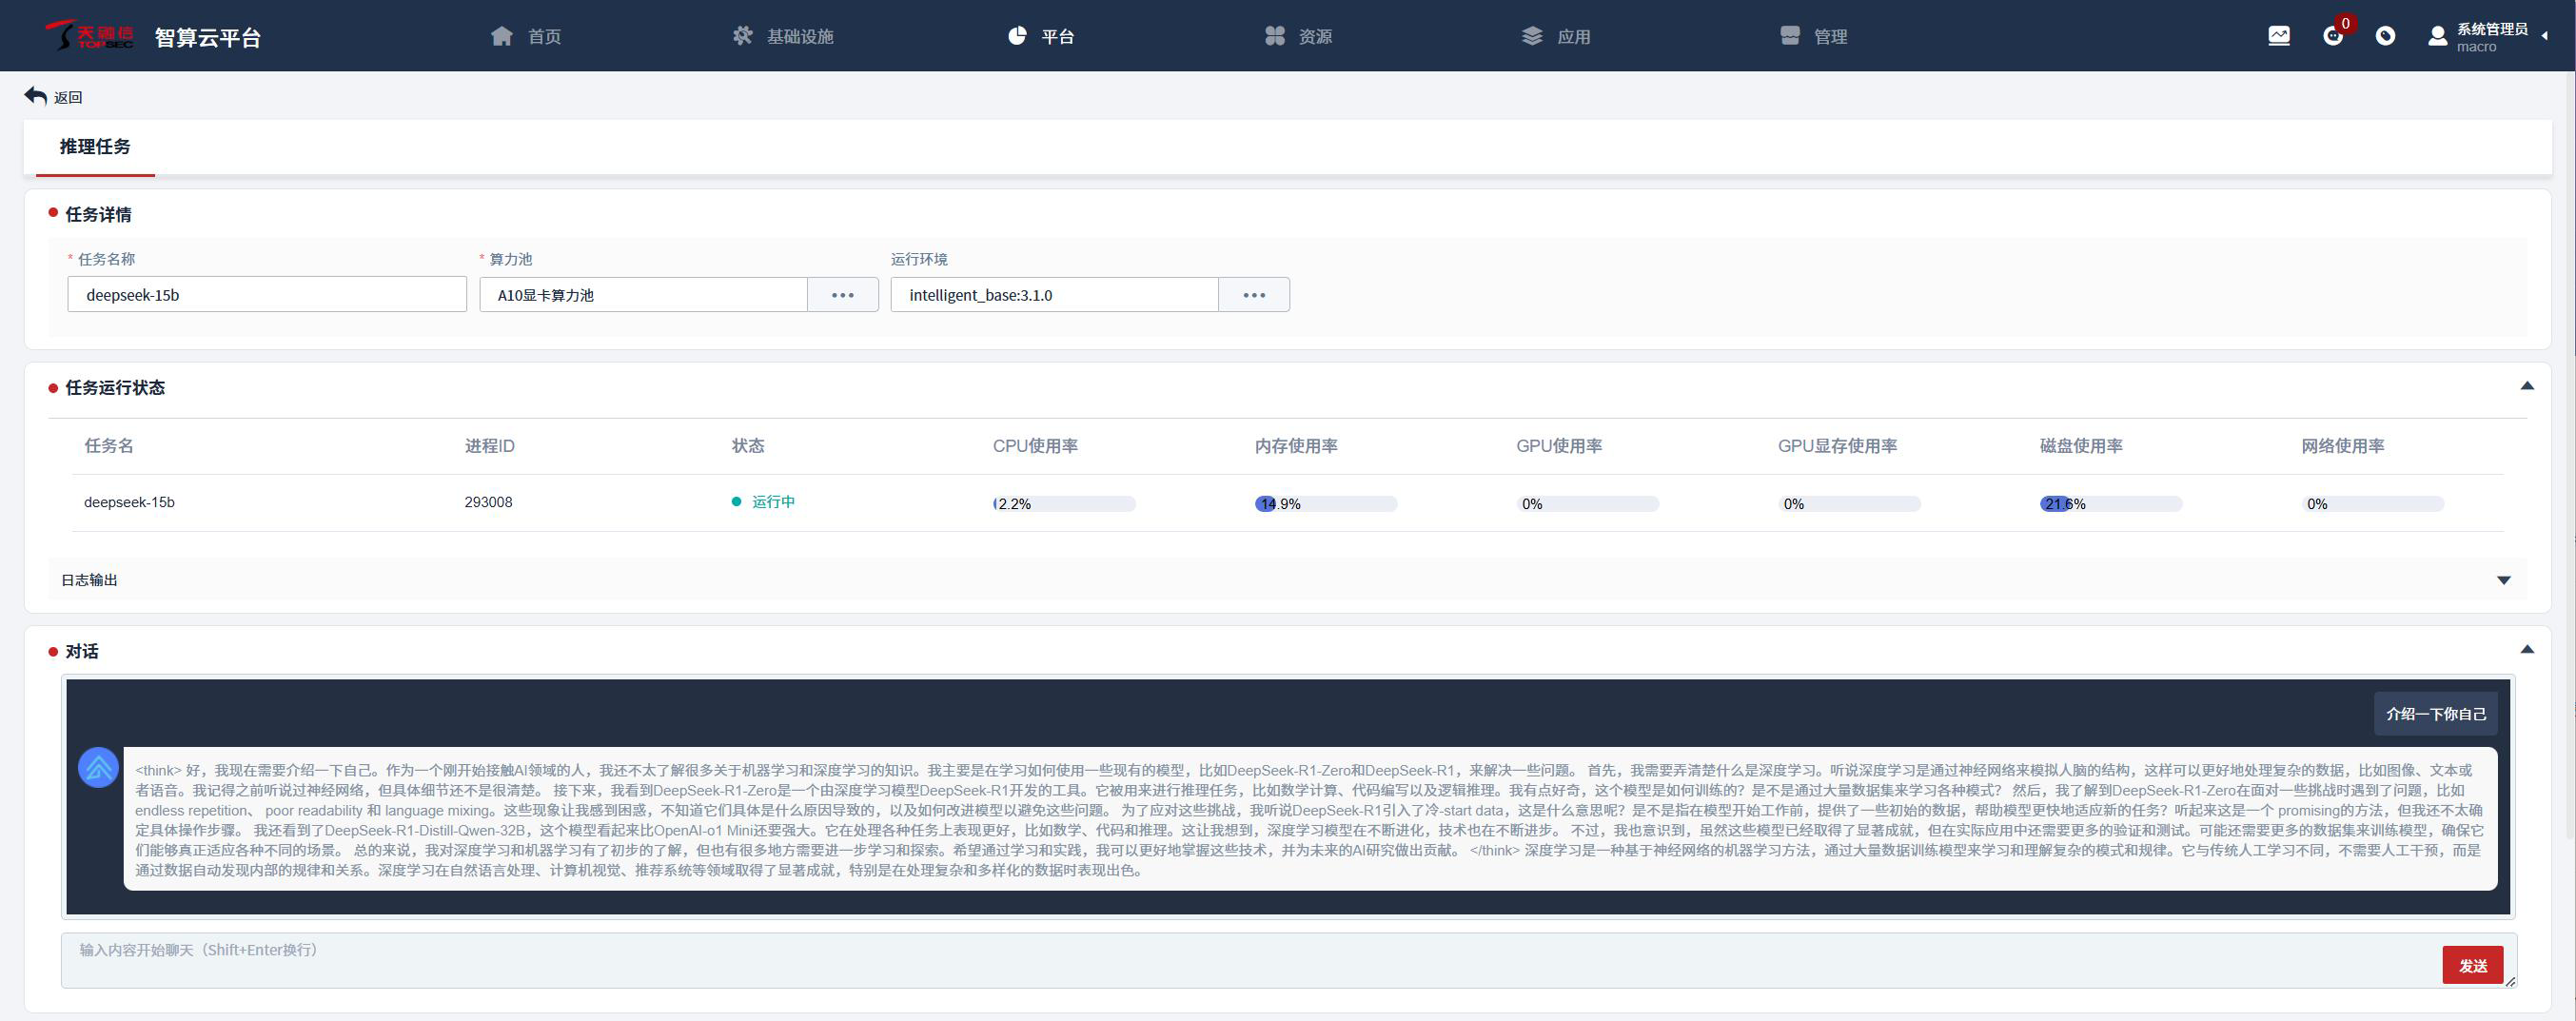The image size is (2576, 1021).
Task: Open the monitoring chart icon
Action: [2278, 36]
